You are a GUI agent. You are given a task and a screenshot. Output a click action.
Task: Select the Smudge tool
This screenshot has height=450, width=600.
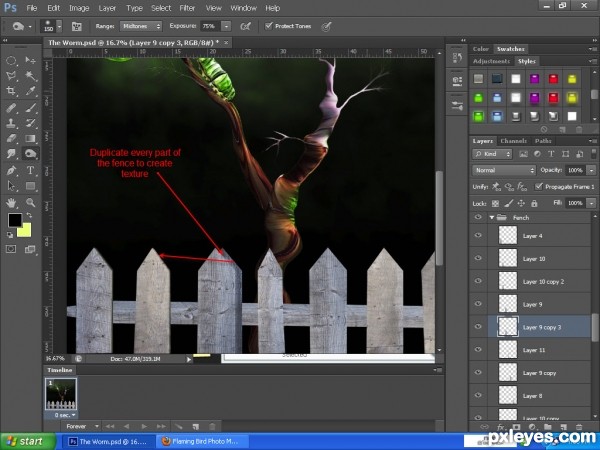[x=11, y=153]
